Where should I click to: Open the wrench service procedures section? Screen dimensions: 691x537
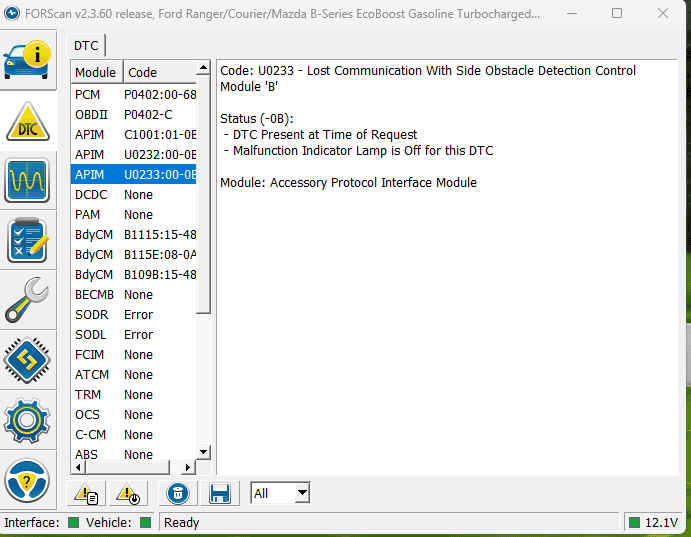coord(27,300)
